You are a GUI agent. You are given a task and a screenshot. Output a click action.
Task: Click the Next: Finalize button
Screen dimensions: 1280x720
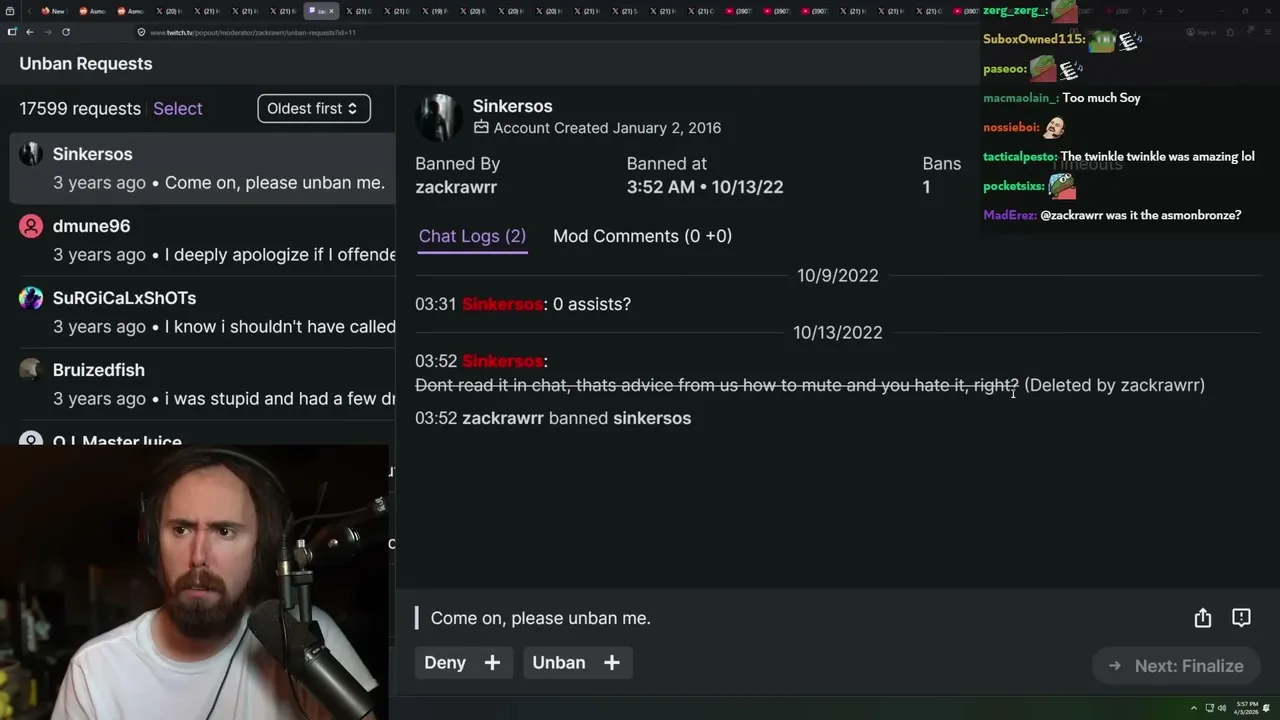point(1175,666)
